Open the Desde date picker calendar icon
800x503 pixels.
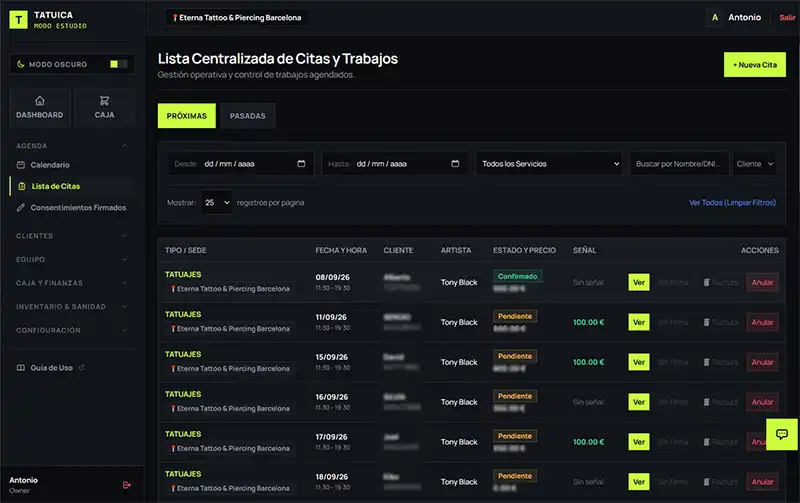coord(302,163)
